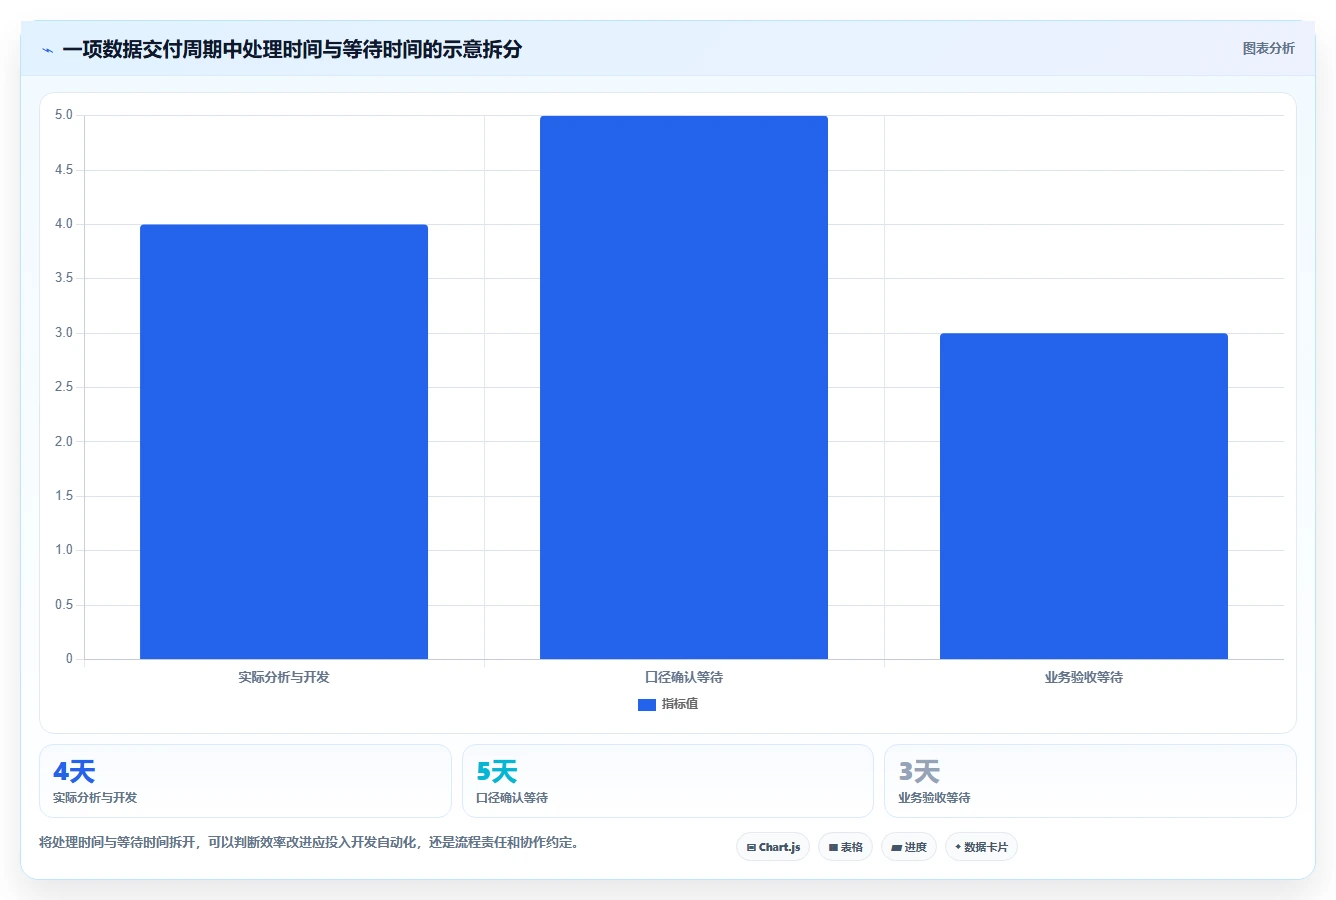Click the 图表分析 label in header
This screenshot has width=1336, height=900.
(x=1268, y=48)
